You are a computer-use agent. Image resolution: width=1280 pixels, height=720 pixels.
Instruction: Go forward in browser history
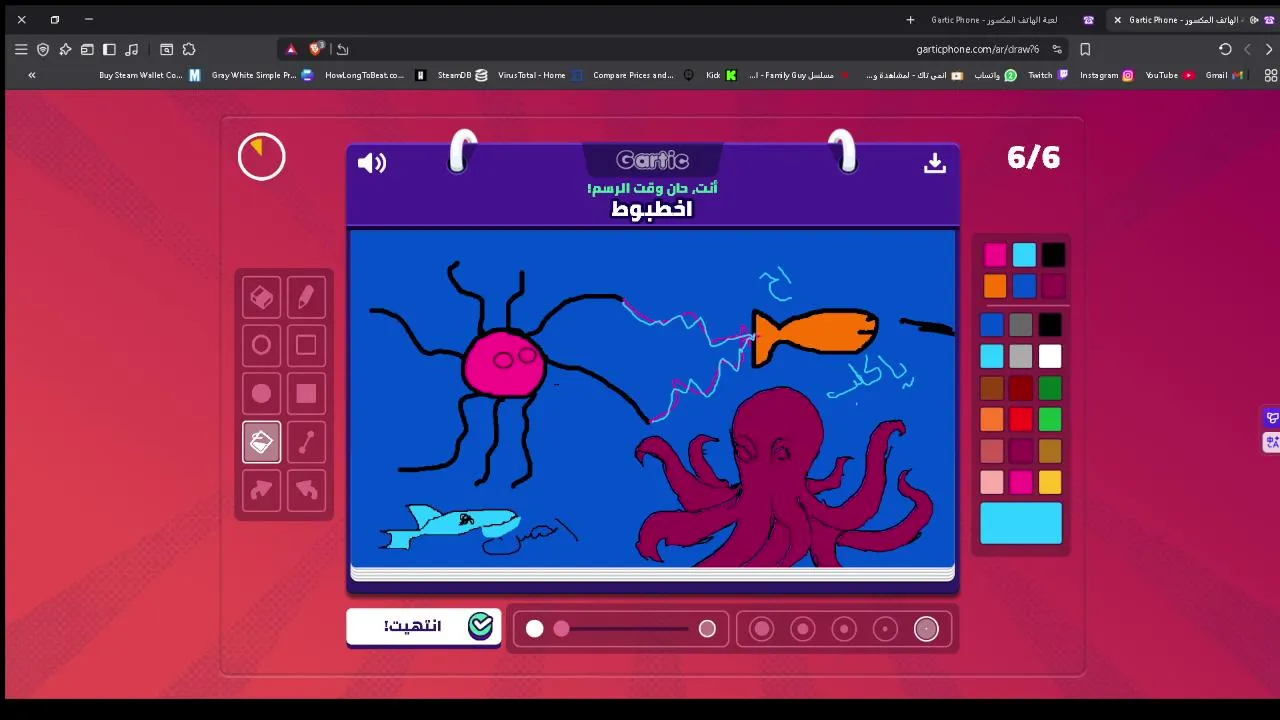coord(1247,49)
